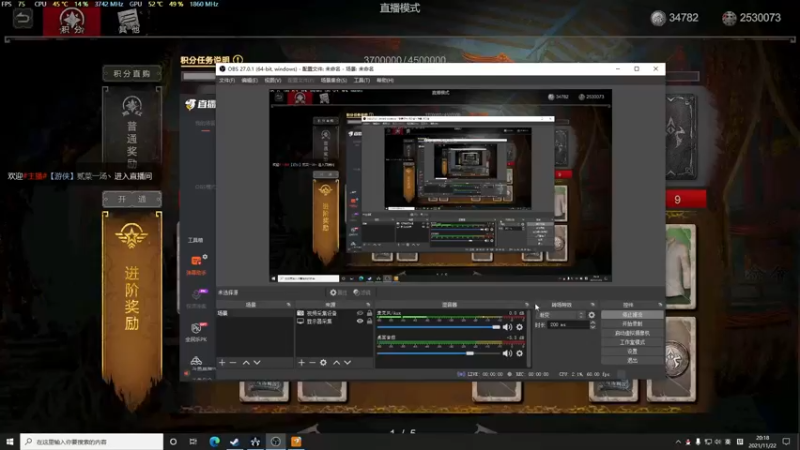Viewport: 800px width, 450px height.
Task: Mute the desktop audio speaker icon
Action: 507,353
